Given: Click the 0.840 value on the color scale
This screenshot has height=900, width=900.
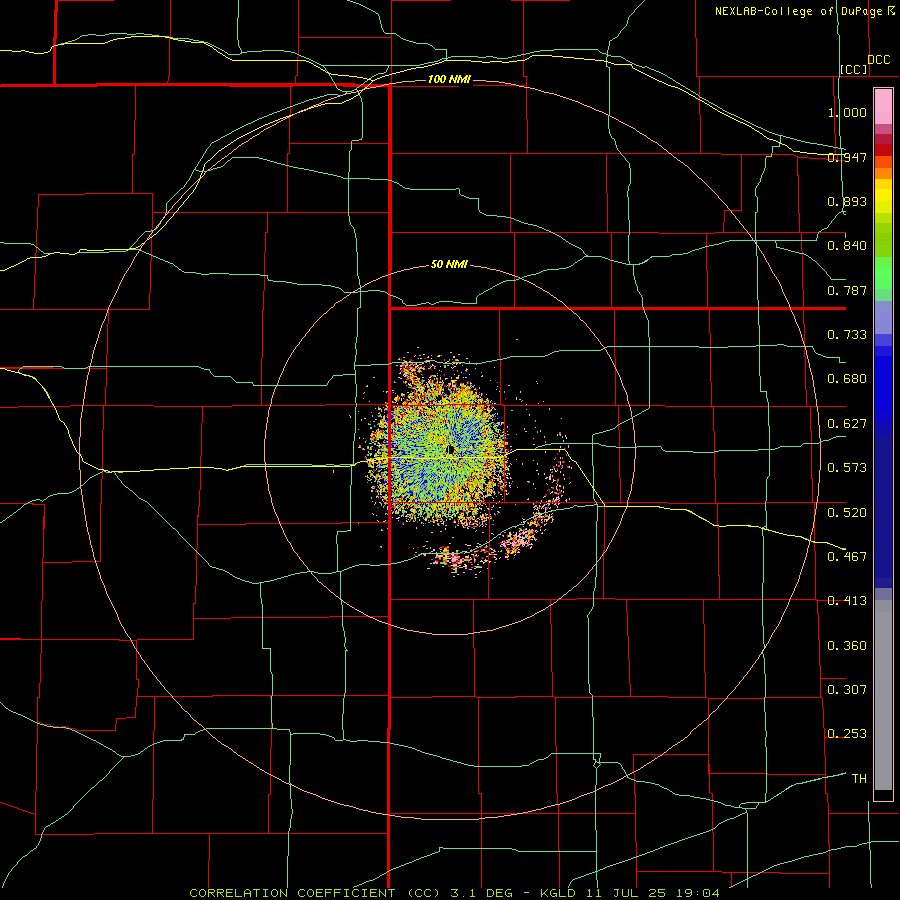Looking at the screenshot, I should point(847,246).
